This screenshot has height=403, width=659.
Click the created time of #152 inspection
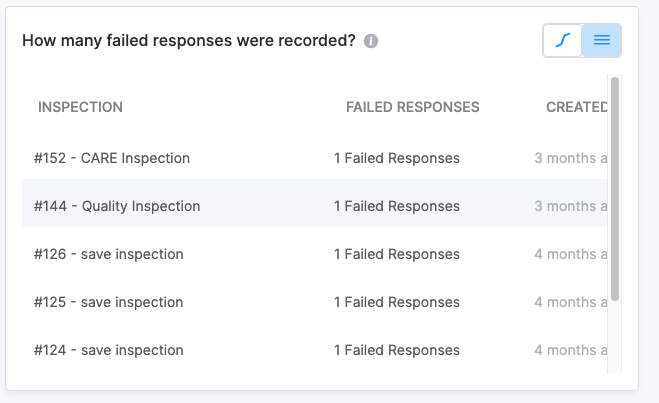pos(570,158)
